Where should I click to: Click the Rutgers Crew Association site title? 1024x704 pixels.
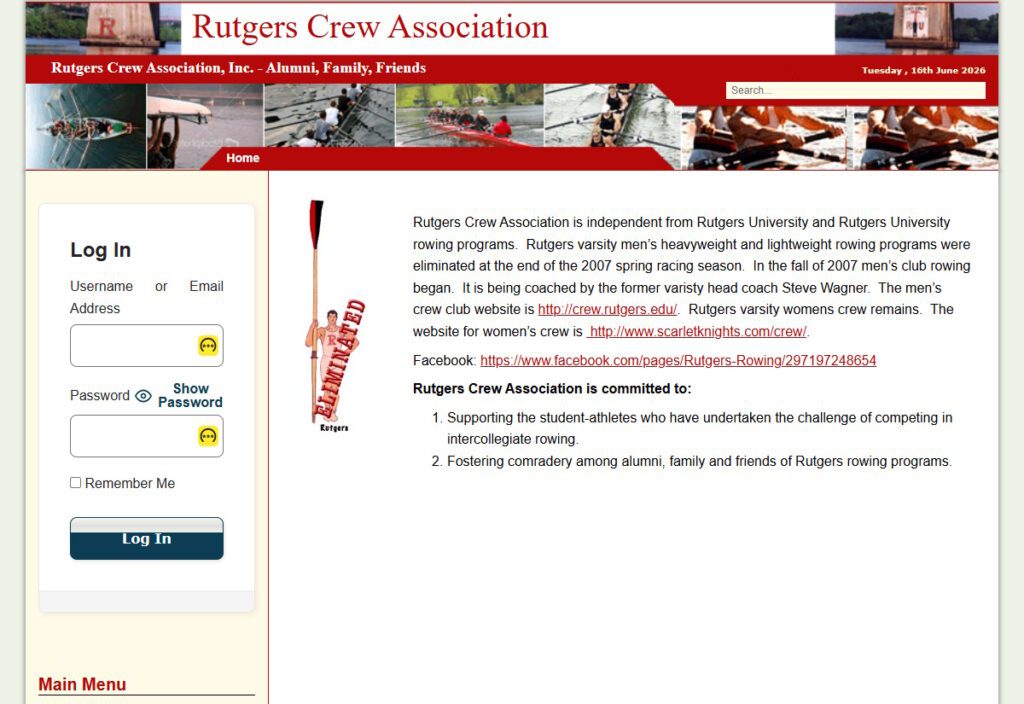coord(370,27)
